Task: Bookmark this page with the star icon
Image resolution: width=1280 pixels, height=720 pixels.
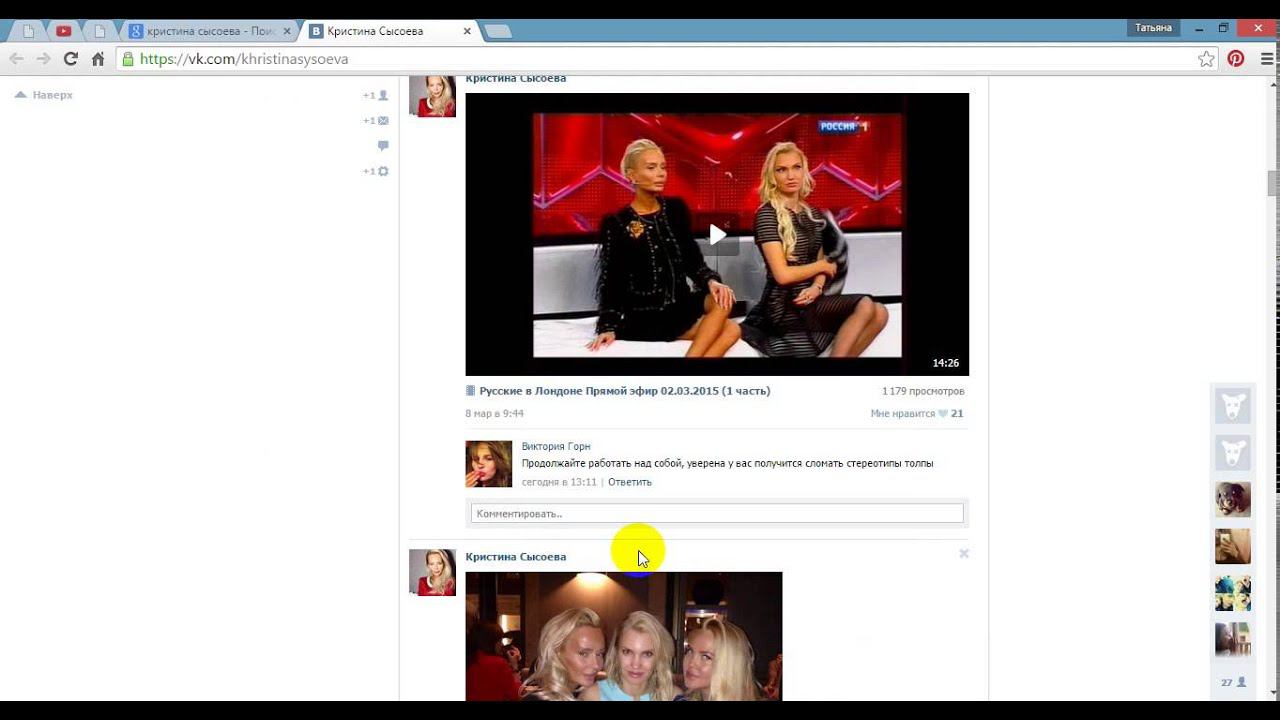Action: pyautogui.click(x=1206, y=59)
